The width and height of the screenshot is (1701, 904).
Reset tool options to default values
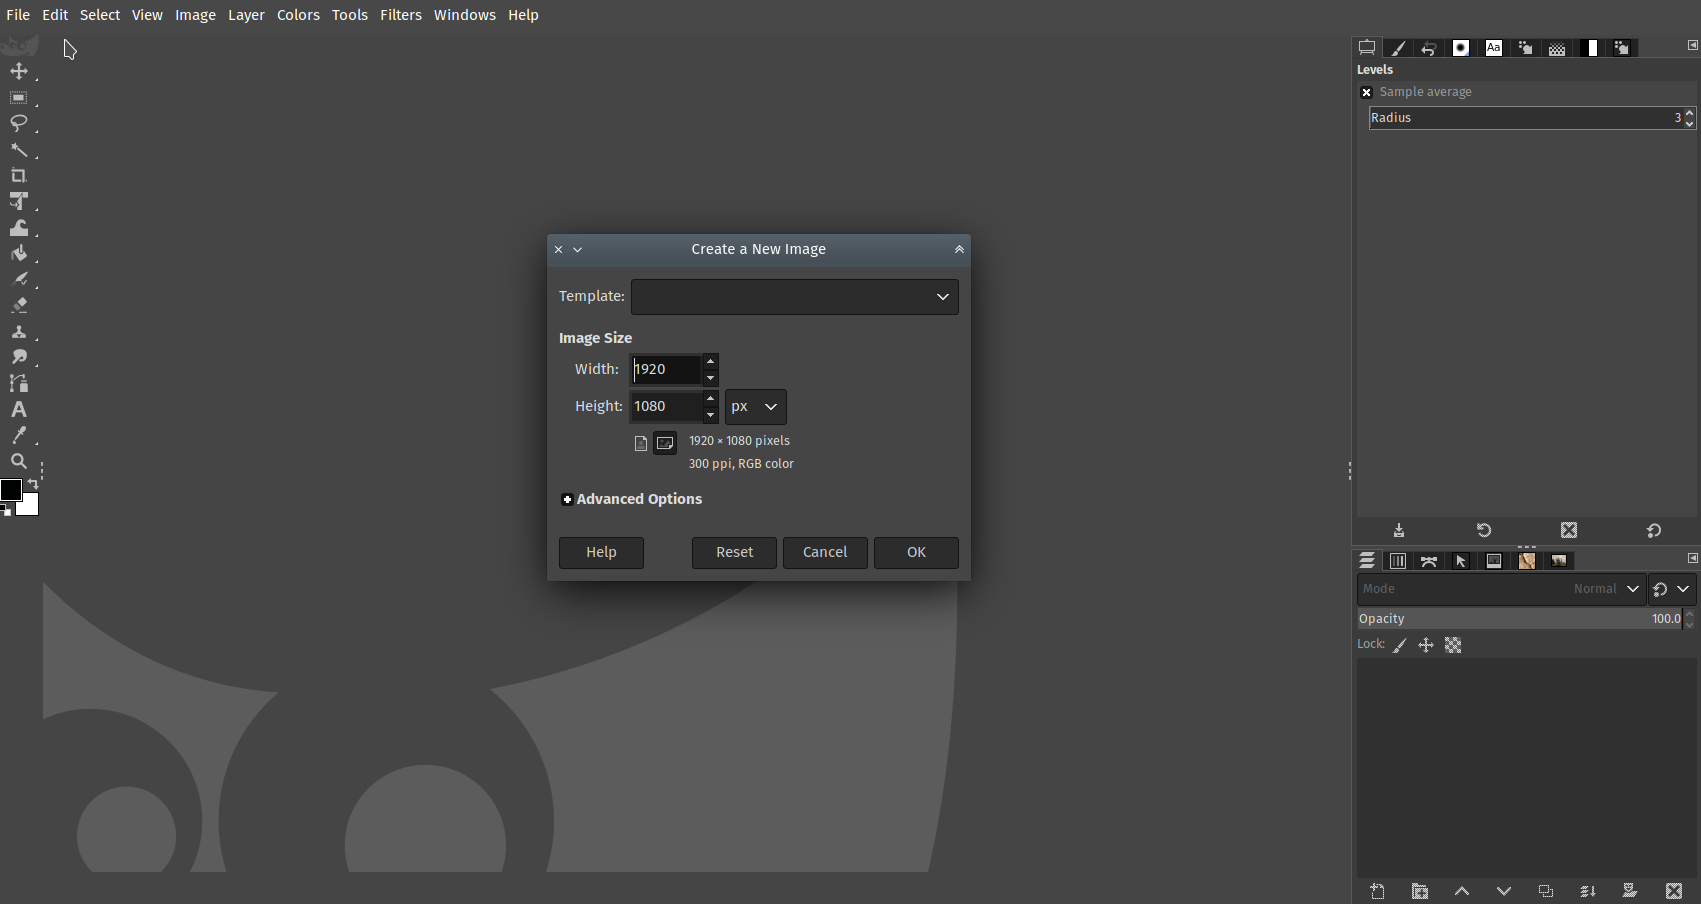tap(1654, 530)
